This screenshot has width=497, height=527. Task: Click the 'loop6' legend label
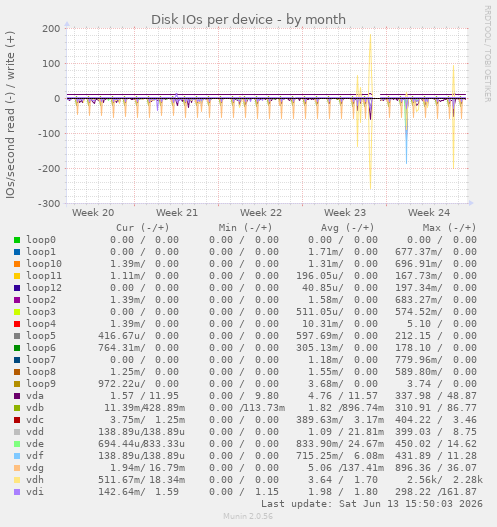(41, 348)
